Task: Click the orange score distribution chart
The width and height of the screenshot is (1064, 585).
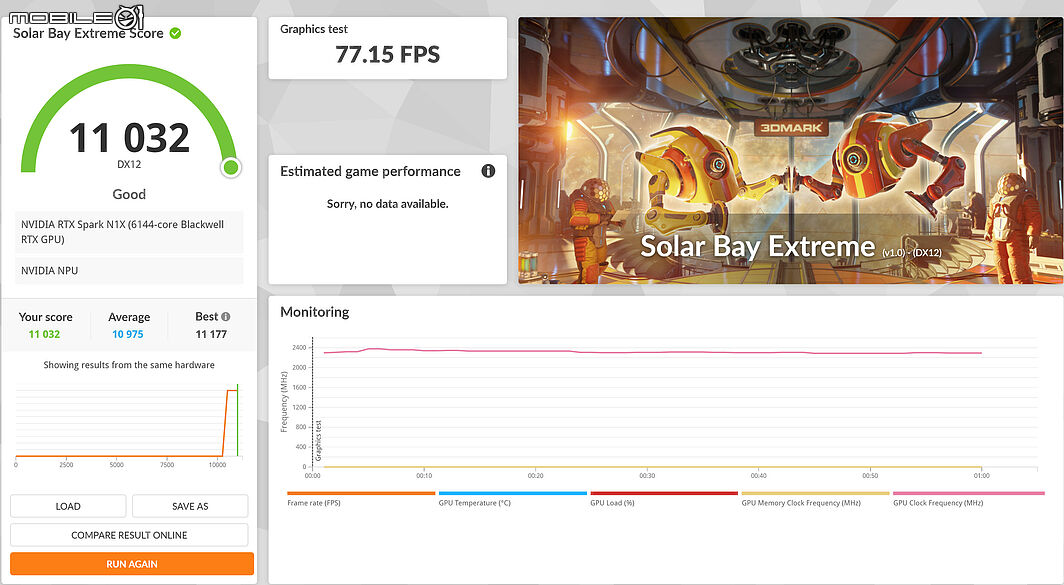Action: (x=128, y=422)
